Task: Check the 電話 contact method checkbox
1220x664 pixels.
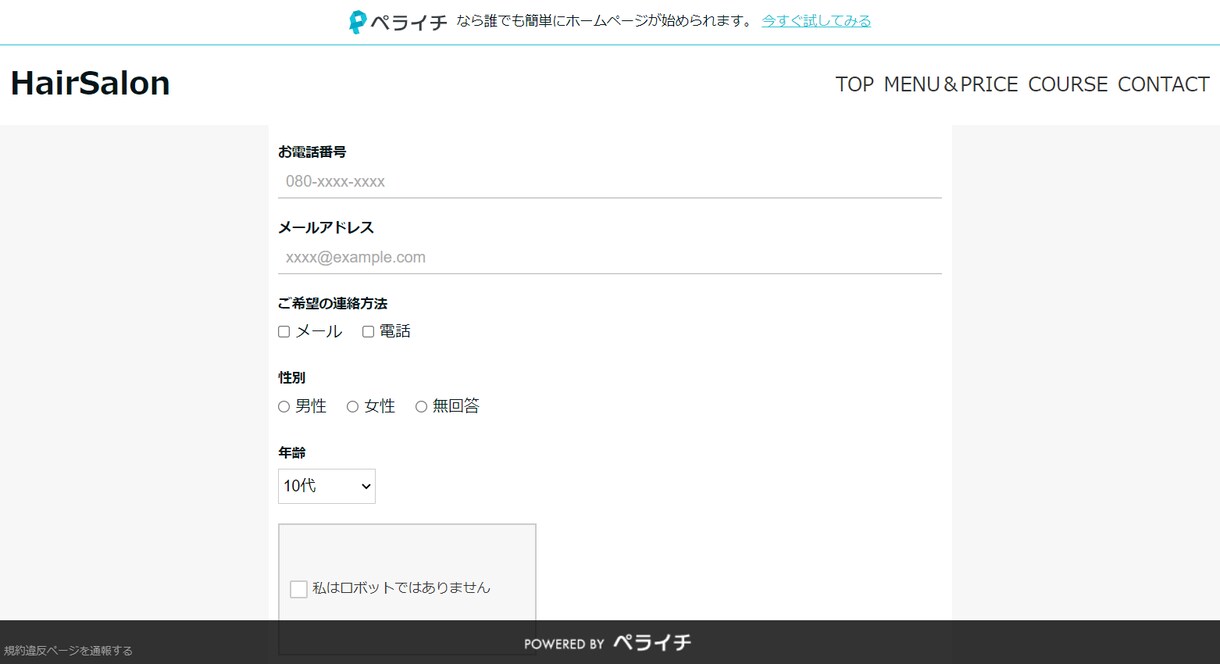Action: tap(368, 332)
